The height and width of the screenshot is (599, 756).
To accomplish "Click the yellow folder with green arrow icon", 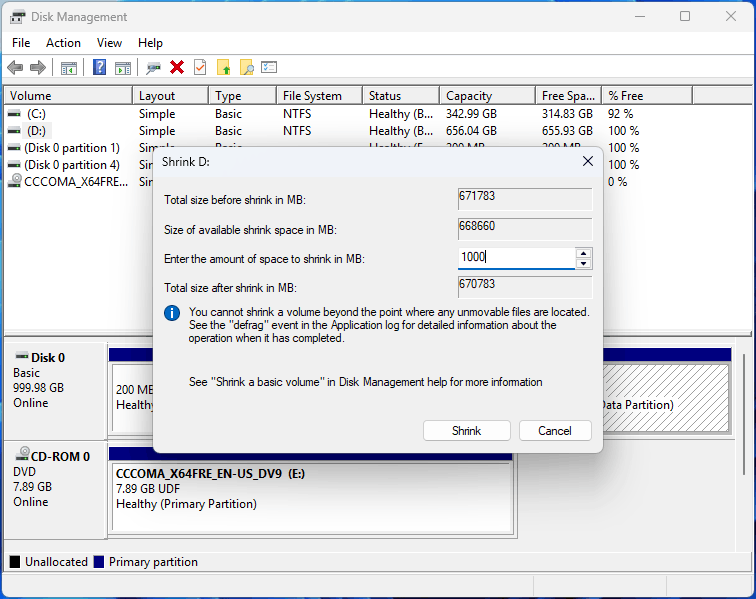I will tap(223, 68).
